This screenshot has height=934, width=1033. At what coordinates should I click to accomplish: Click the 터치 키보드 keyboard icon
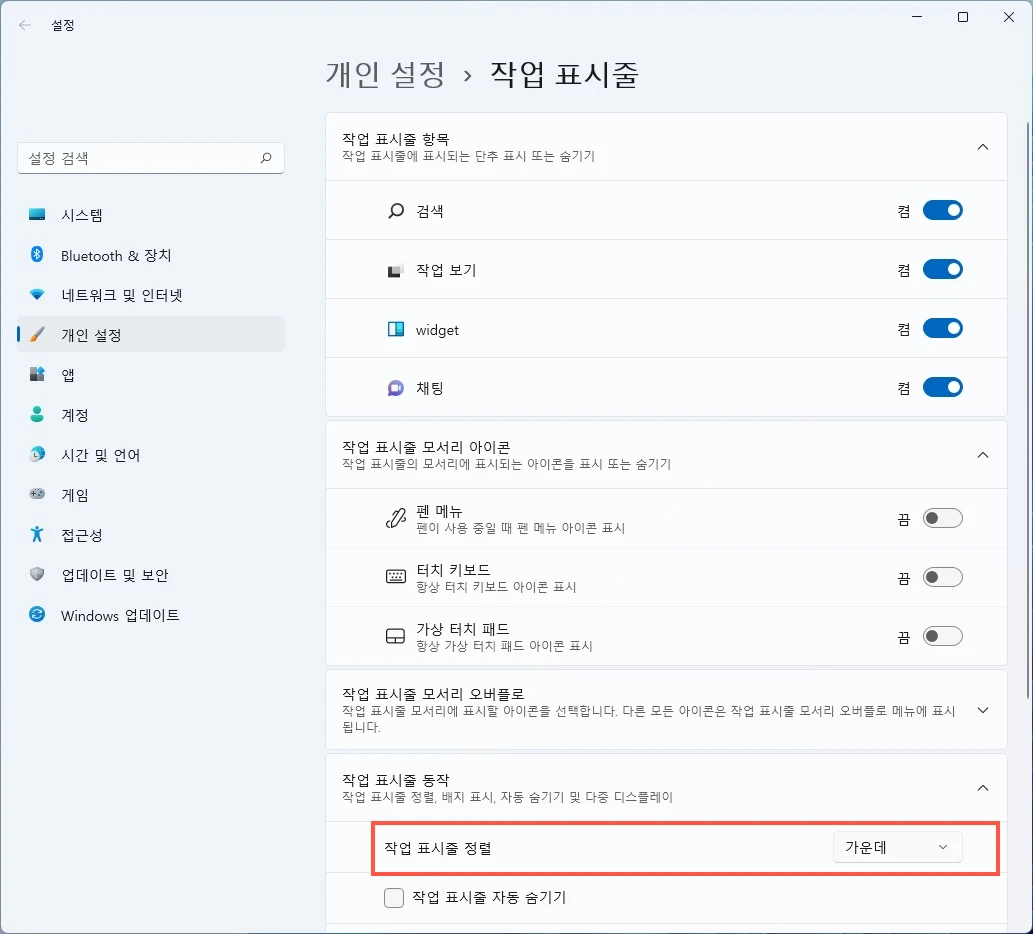click(x=395, y=577)
